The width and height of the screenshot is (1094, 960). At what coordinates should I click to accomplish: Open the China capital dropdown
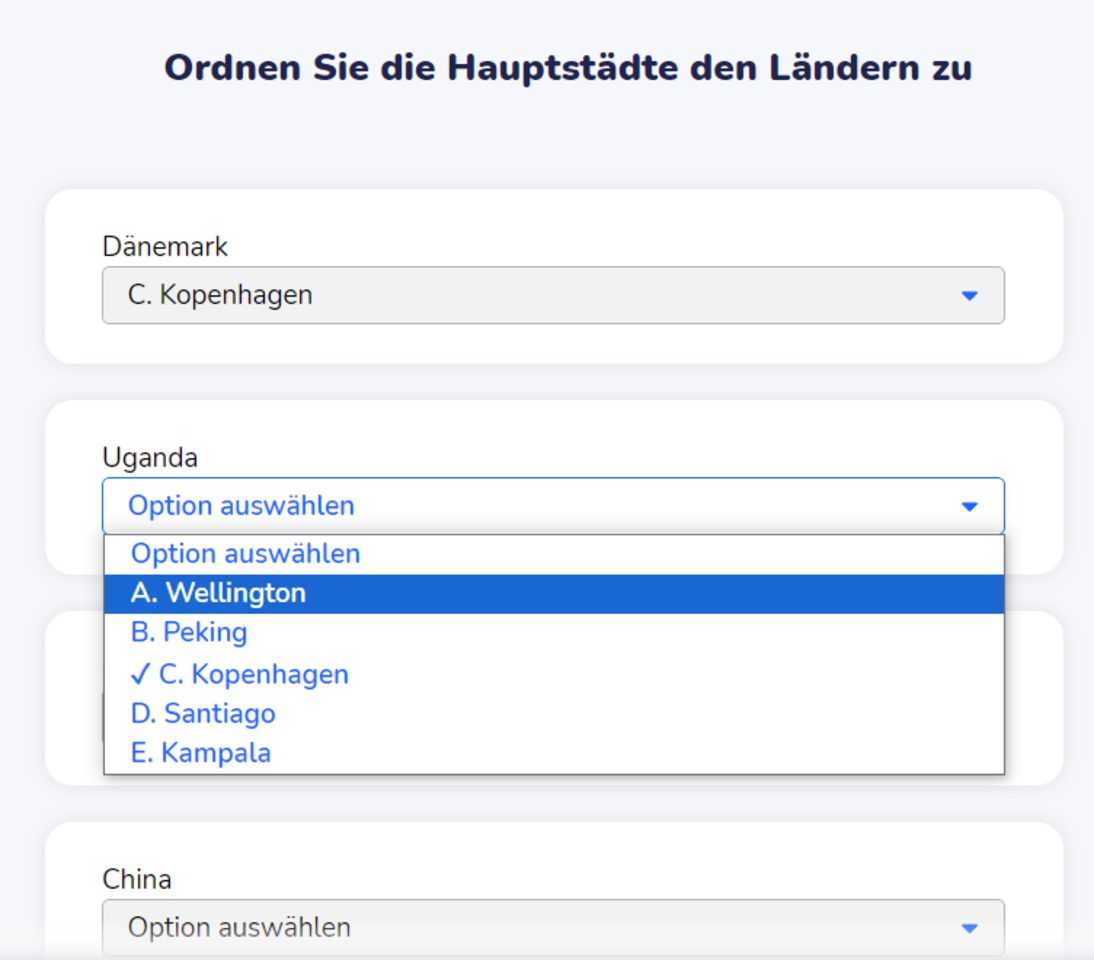pyautogui.click(x=552, y=927)
